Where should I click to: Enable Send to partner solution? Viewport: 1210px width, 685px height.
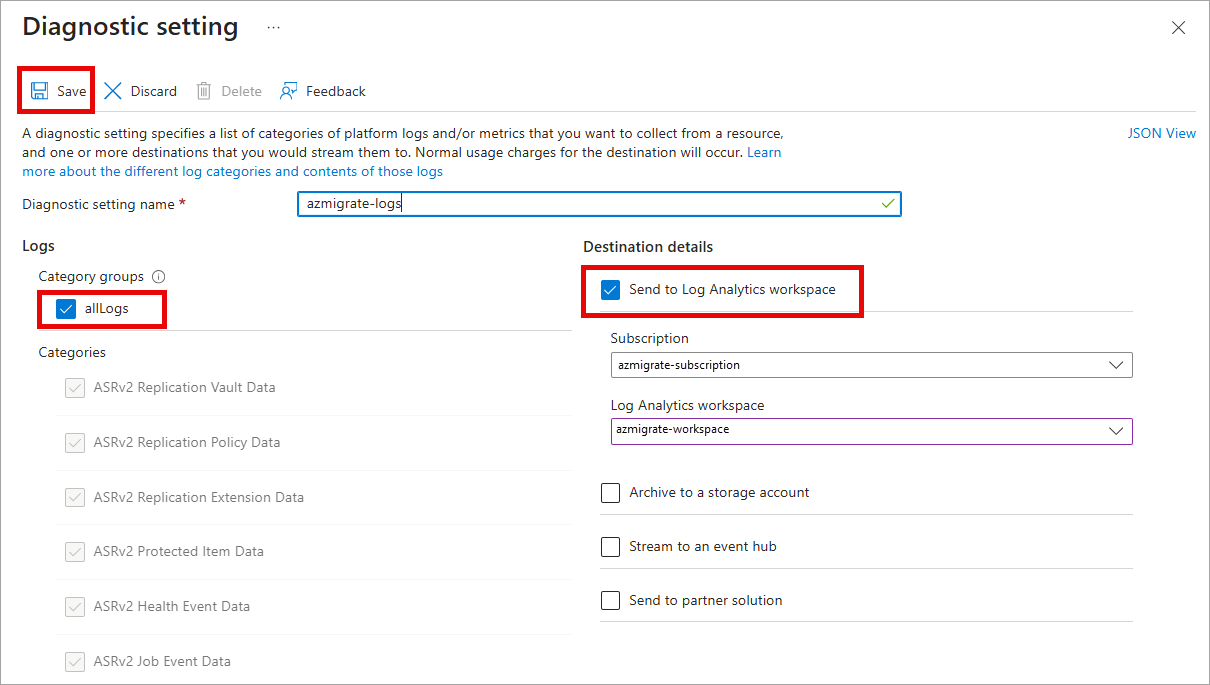611,601
